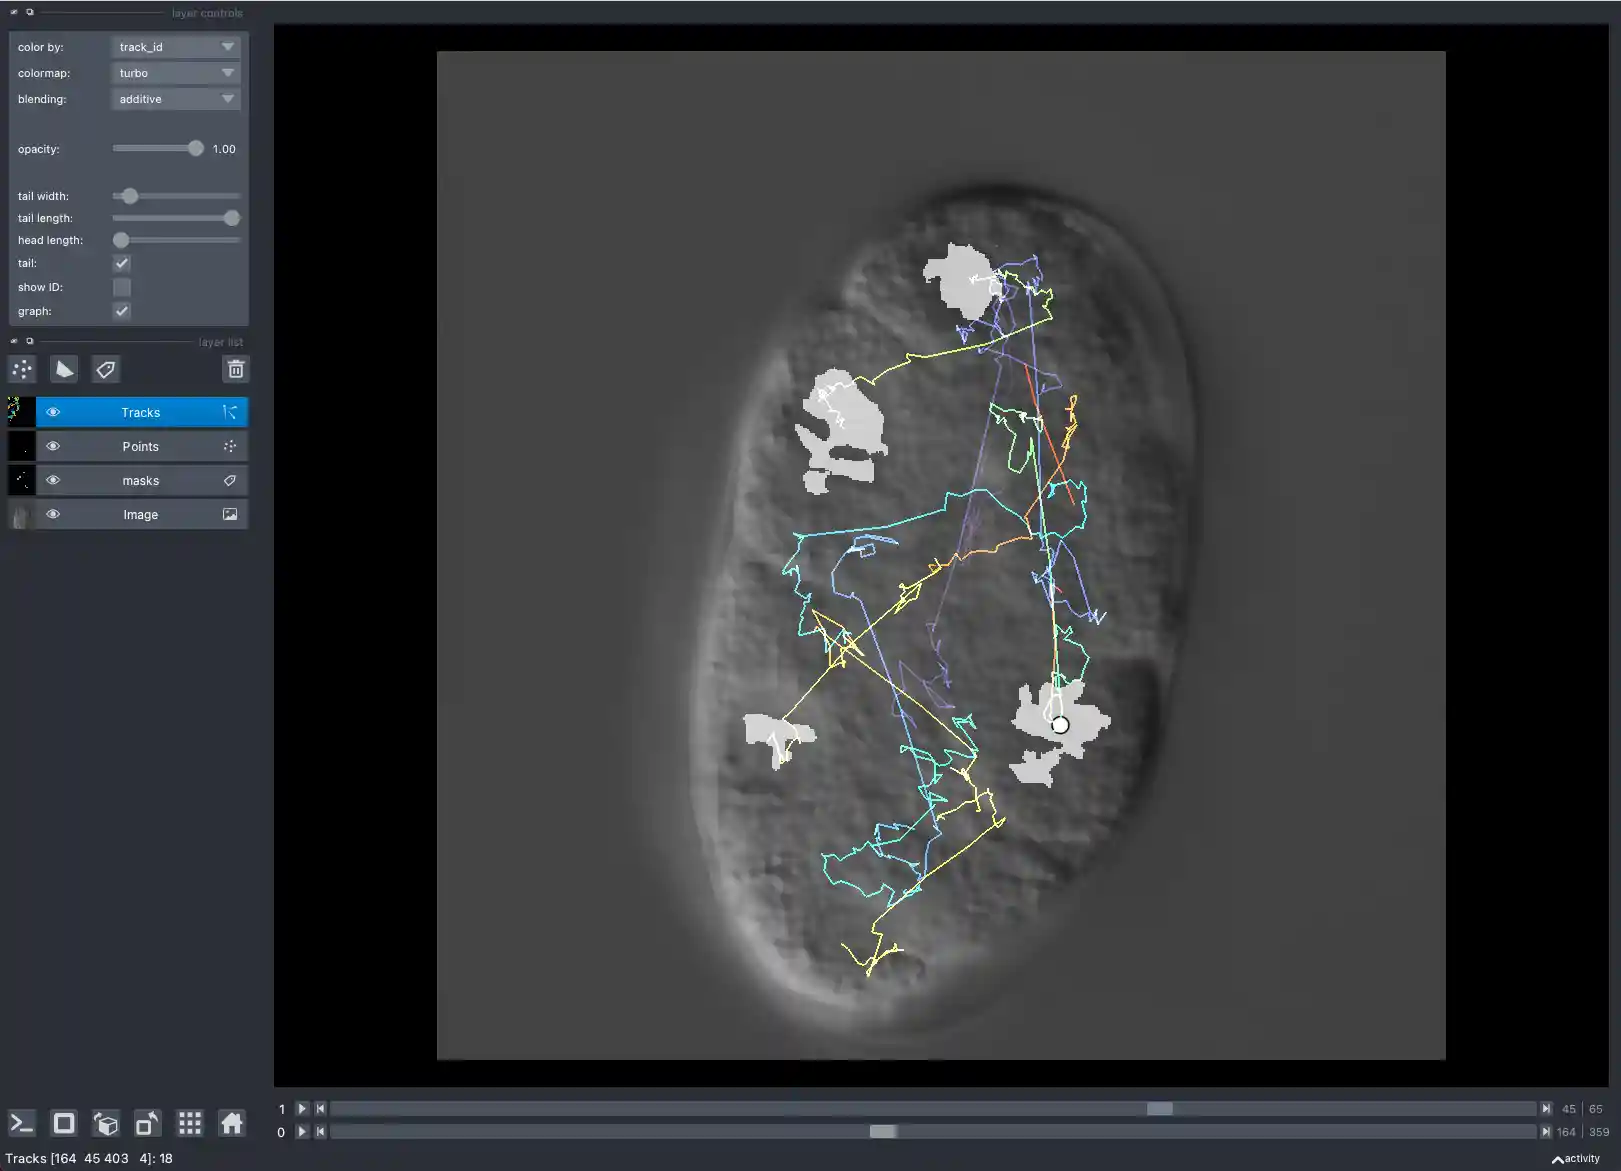Image resolution: width=1621 pixels, height=1171 pixels.
Task: Enable the show ID checkbox
Action: click(x=121, y=287)
